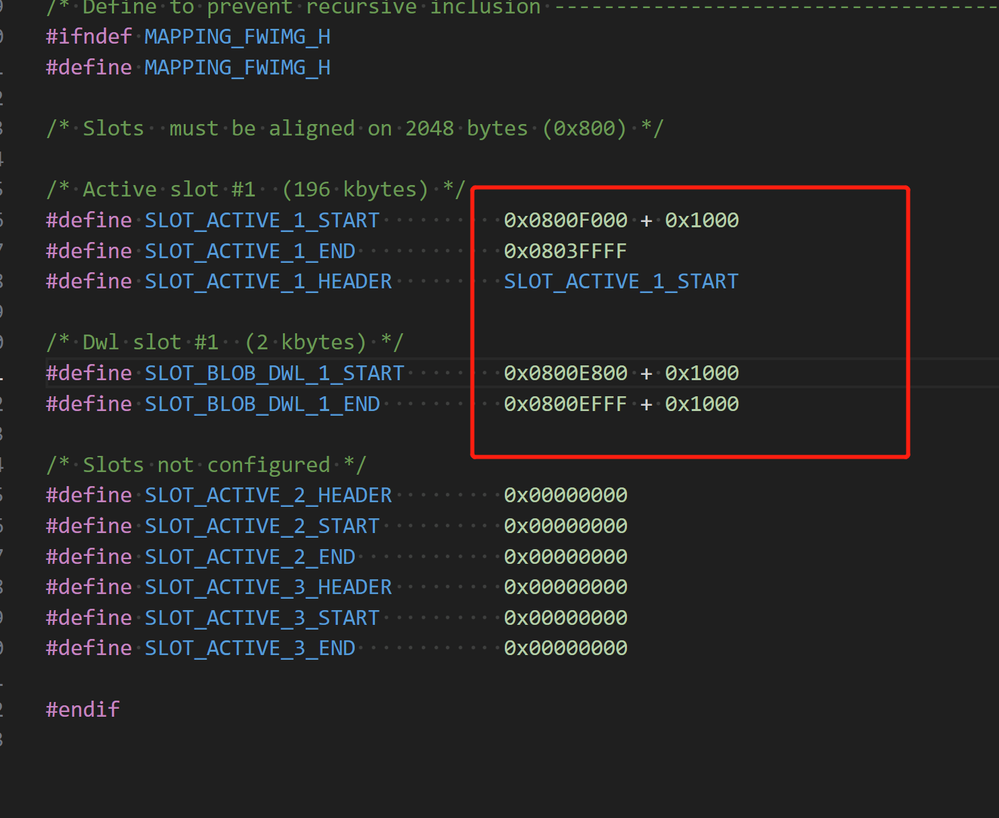
Task: Click the 0x0803FFFF hex value
Action: tap(566, 251)
